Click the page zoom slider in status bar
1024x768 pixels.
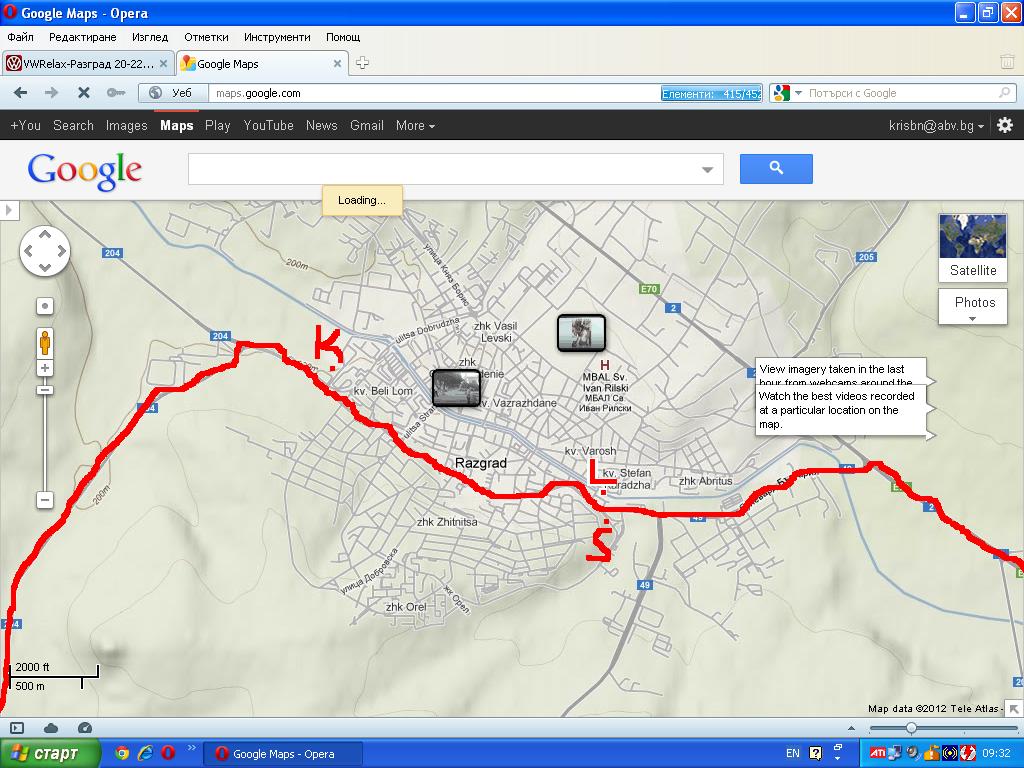coord(911,728)
